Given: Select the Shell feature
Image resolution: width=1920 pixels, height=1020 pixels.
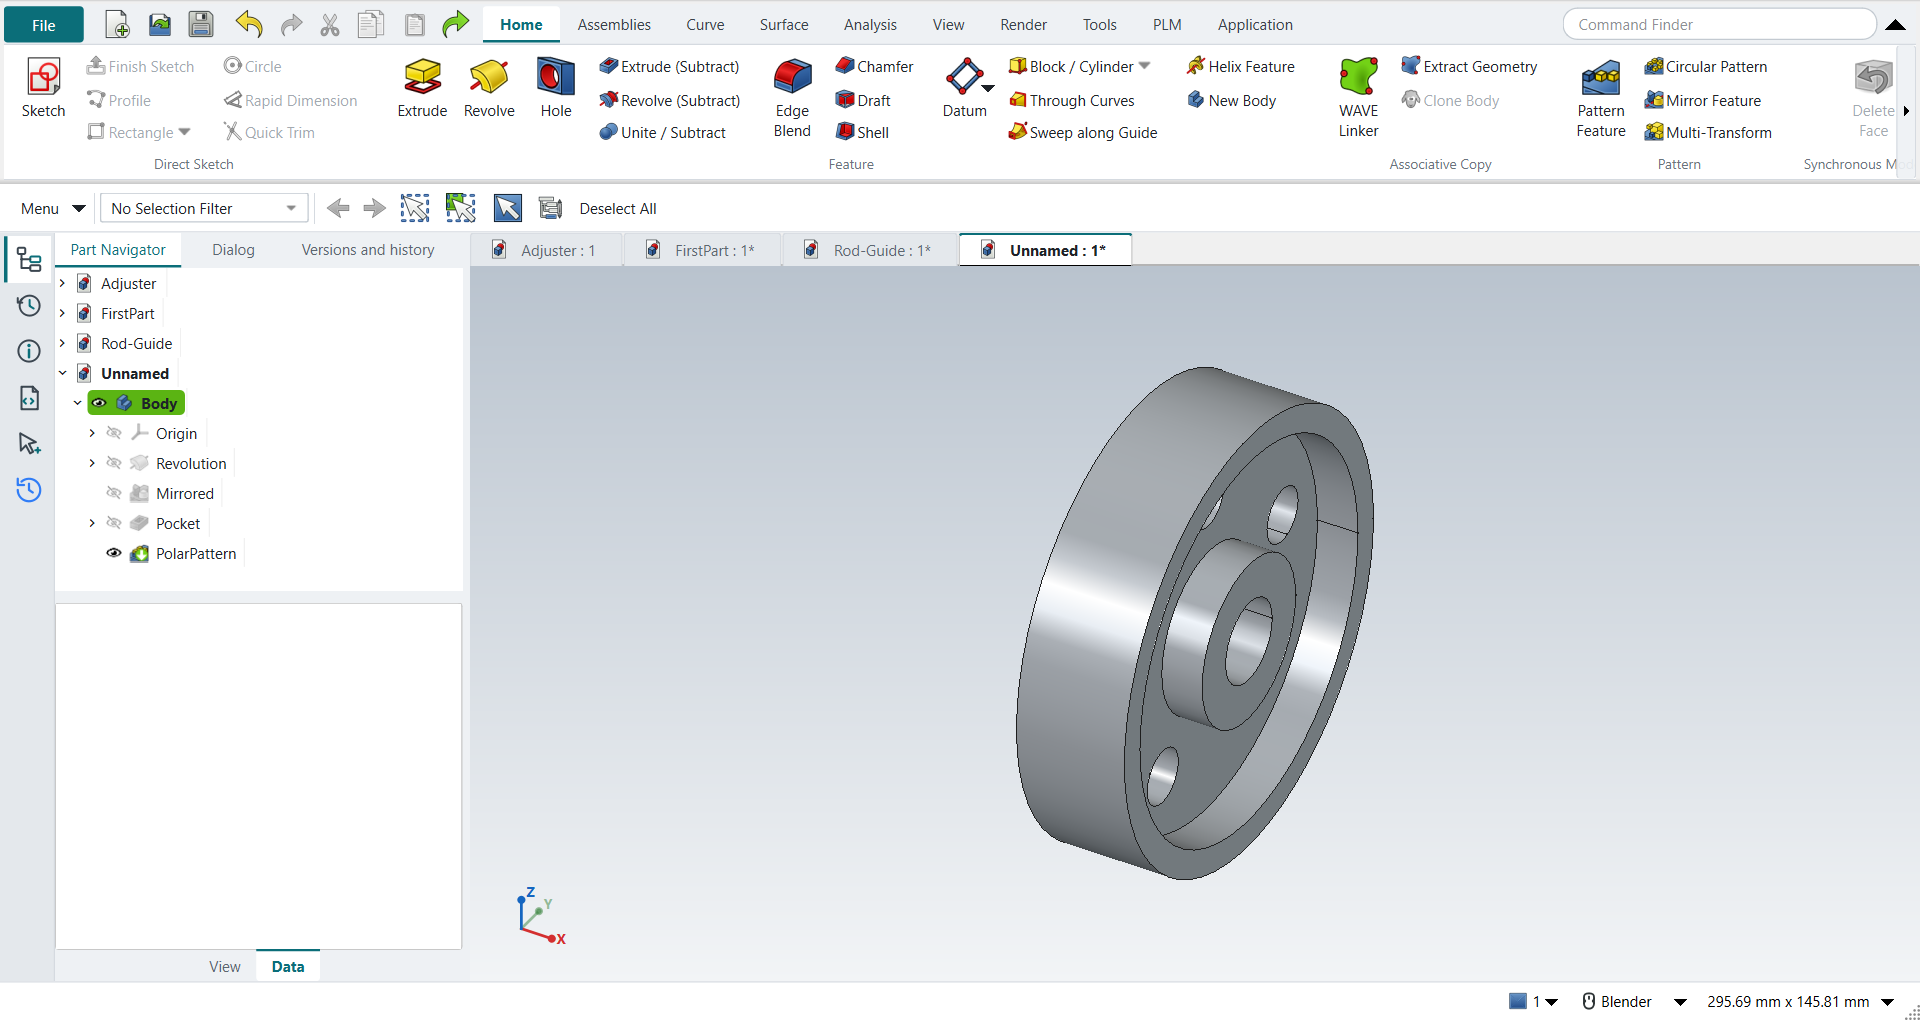Looking at the screenshot, I should coord(863,132).
